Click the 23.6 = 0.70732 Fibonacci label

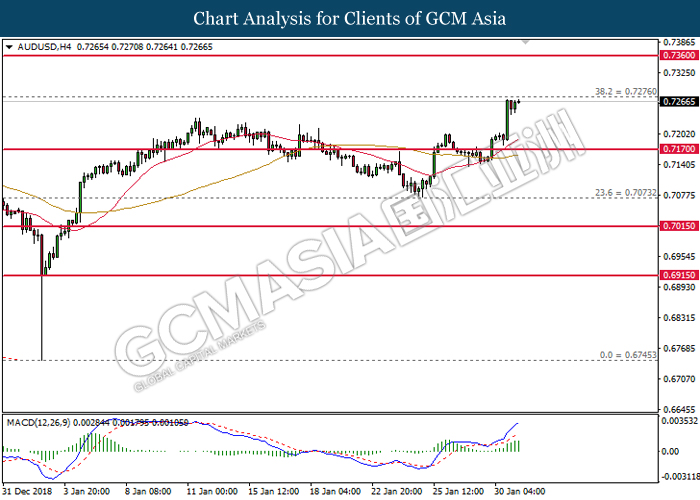(x=626, y=193)
